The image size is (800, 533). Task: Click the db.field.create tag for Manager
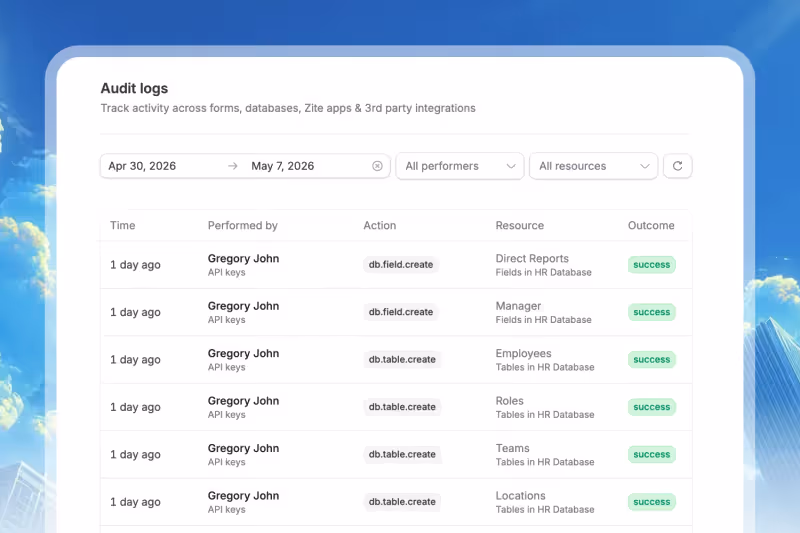click(401, 312)
